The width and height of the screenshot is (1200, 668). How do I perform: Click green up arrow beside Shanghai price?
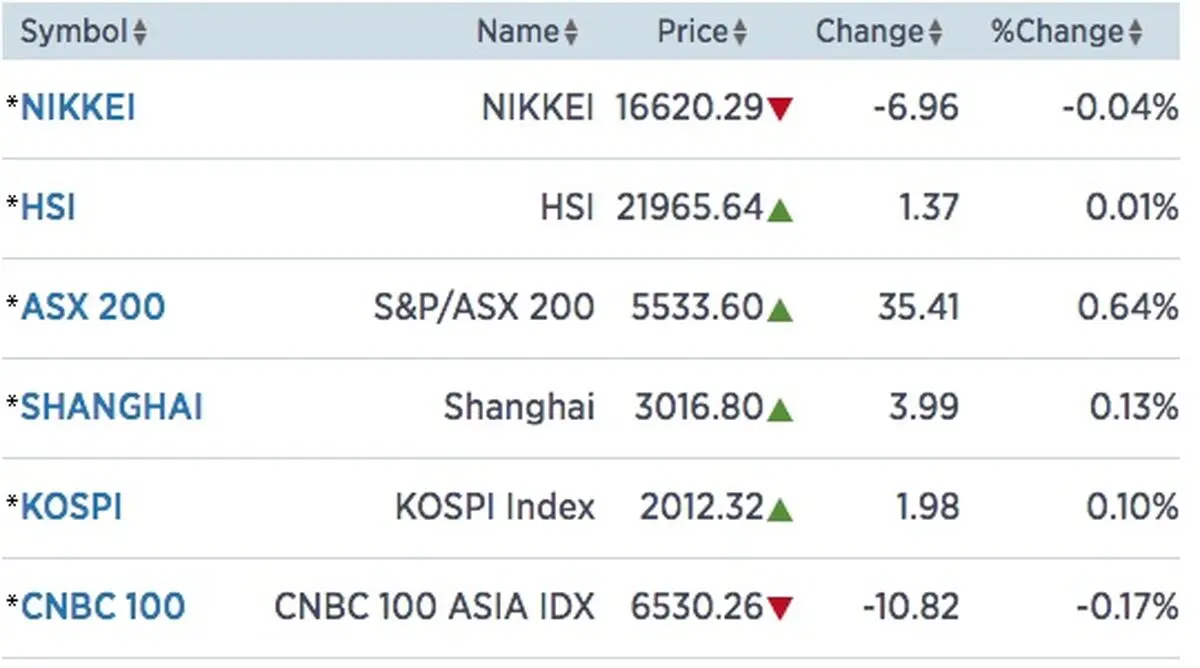click(x=780, y=408)
